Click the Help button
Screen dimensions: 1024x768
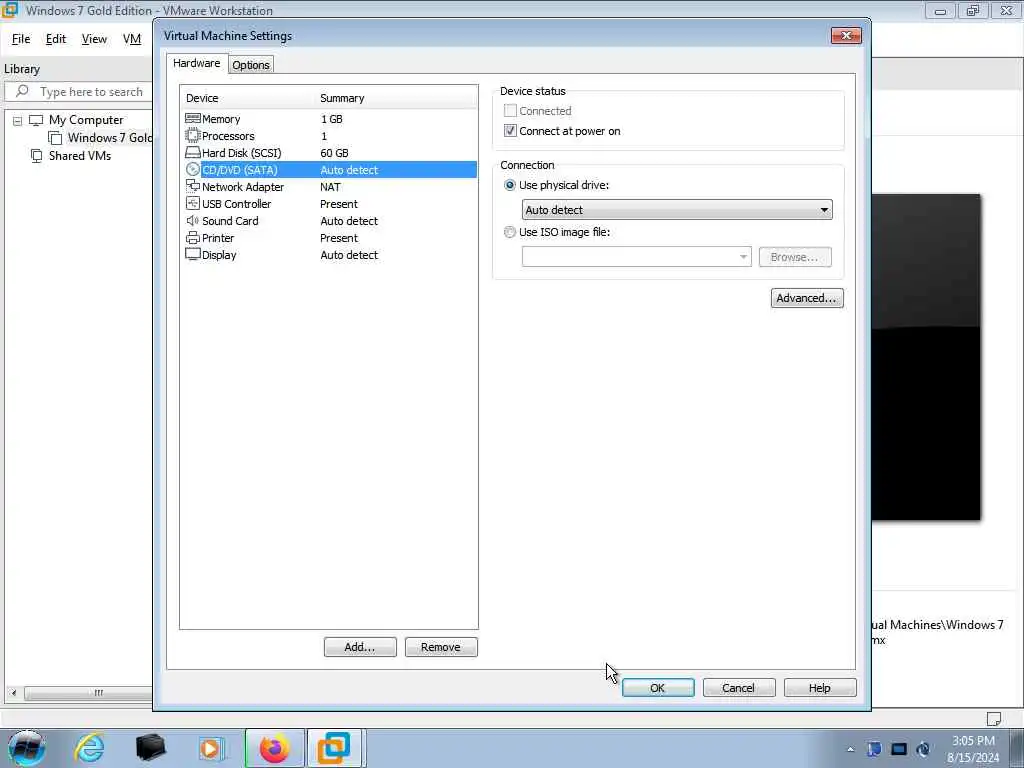(x=820, y=688)
